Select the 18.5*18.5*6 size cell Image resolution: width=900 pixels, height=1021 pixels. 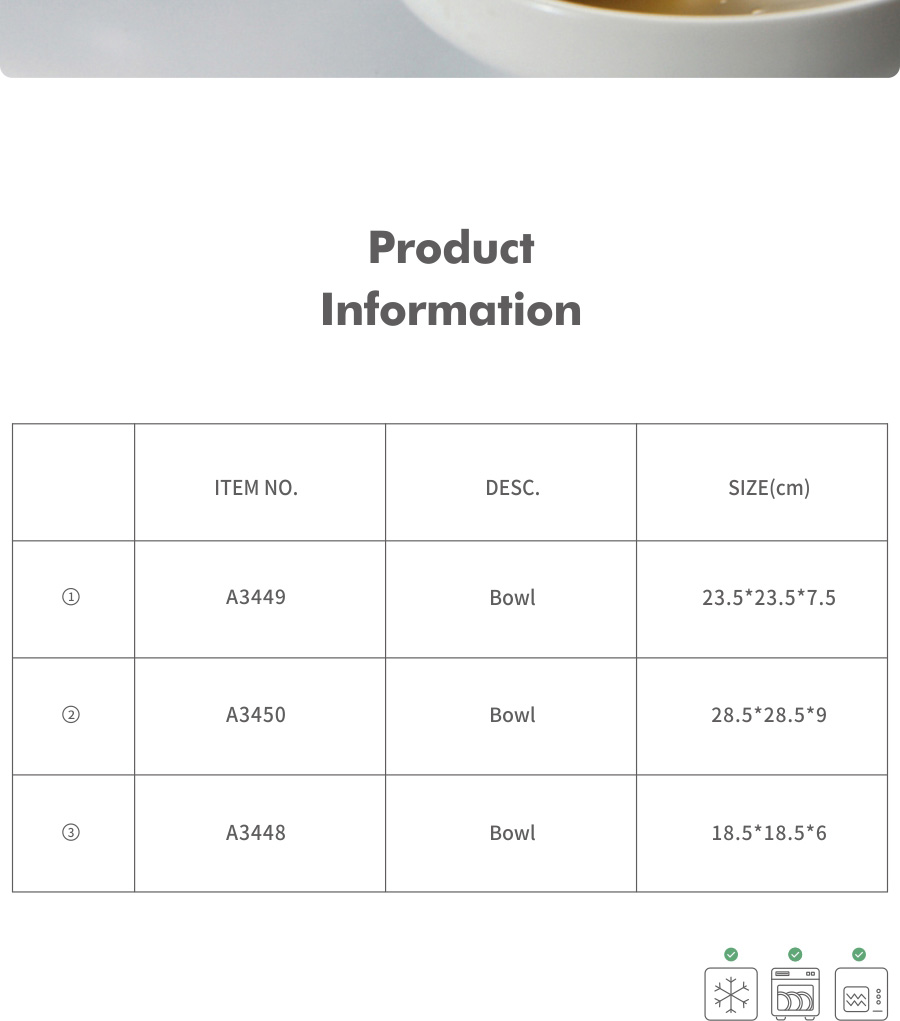[x=769, y=832]
